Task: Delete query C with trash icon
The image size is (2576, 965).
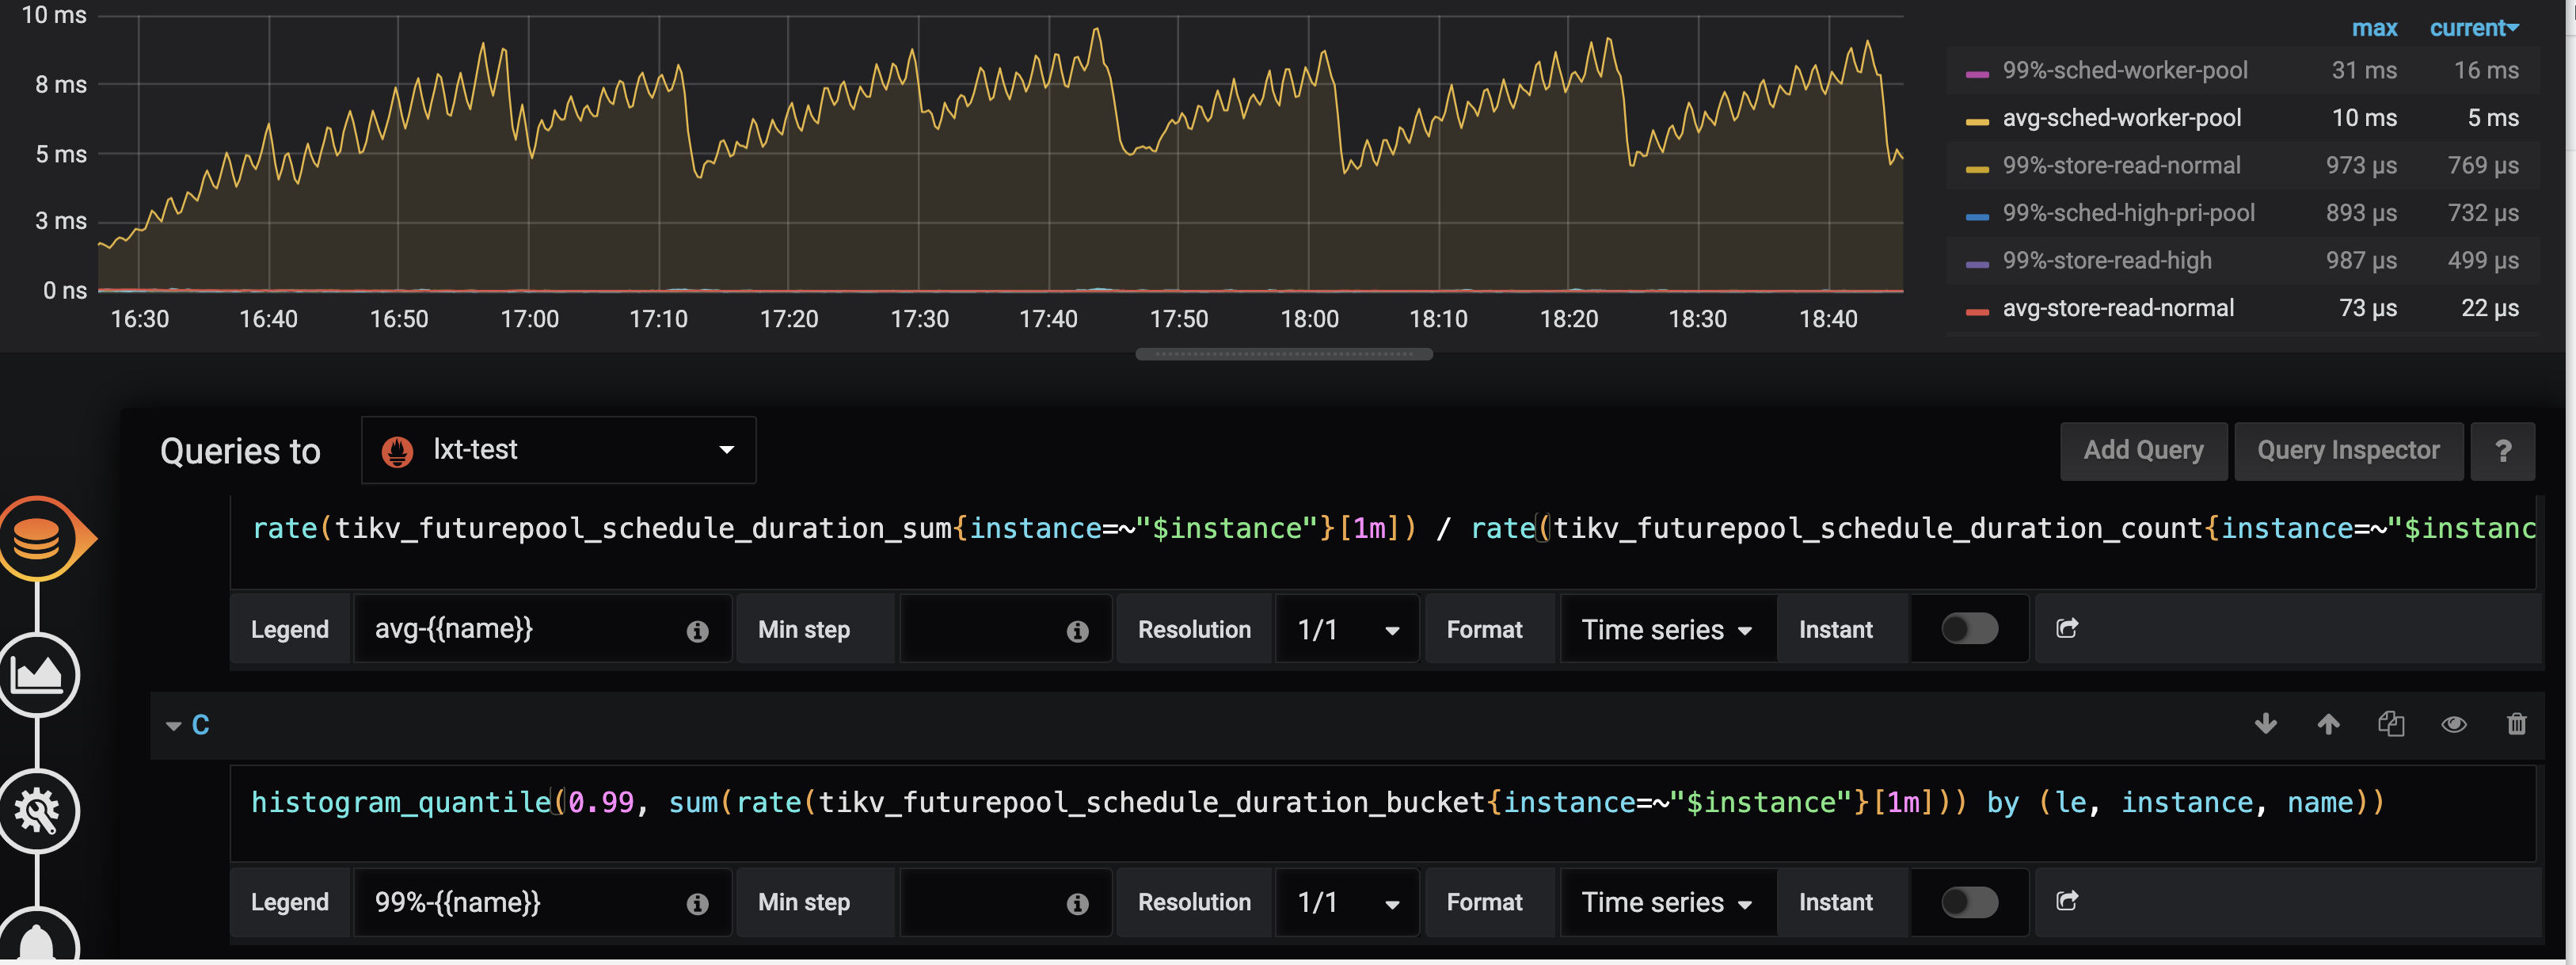Action: (x=2517, y=724)
